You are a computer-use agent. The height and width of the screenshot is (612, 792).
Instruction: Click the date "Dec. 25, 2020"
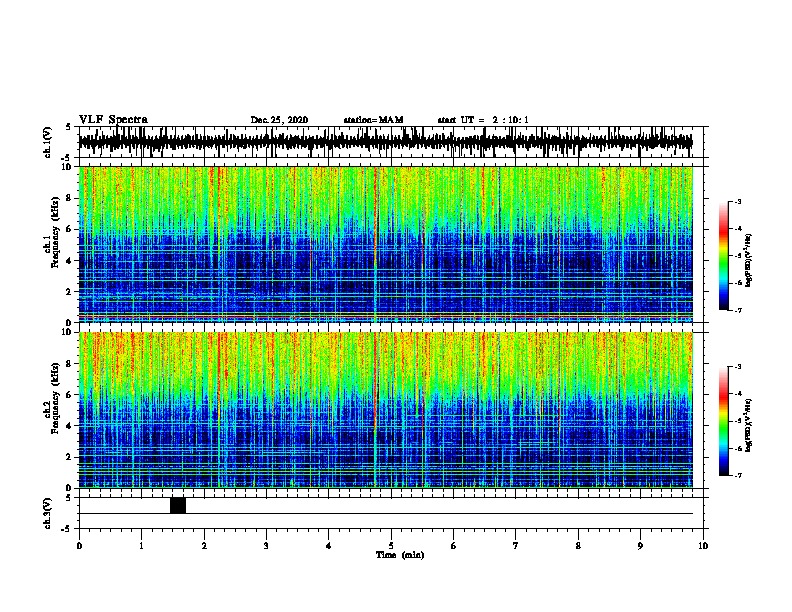(279, 120)
